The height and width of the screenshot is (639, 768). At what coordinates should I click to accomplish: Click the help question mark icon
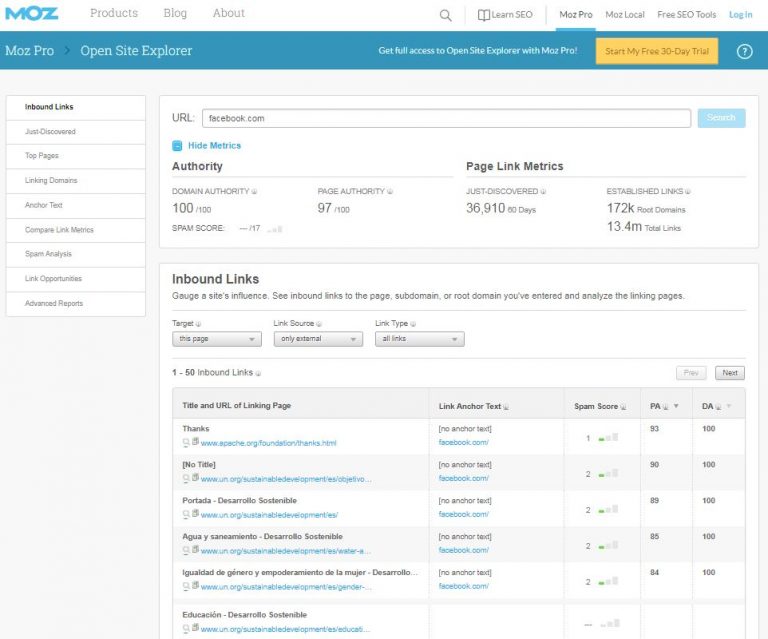click(x=744, y=51)
